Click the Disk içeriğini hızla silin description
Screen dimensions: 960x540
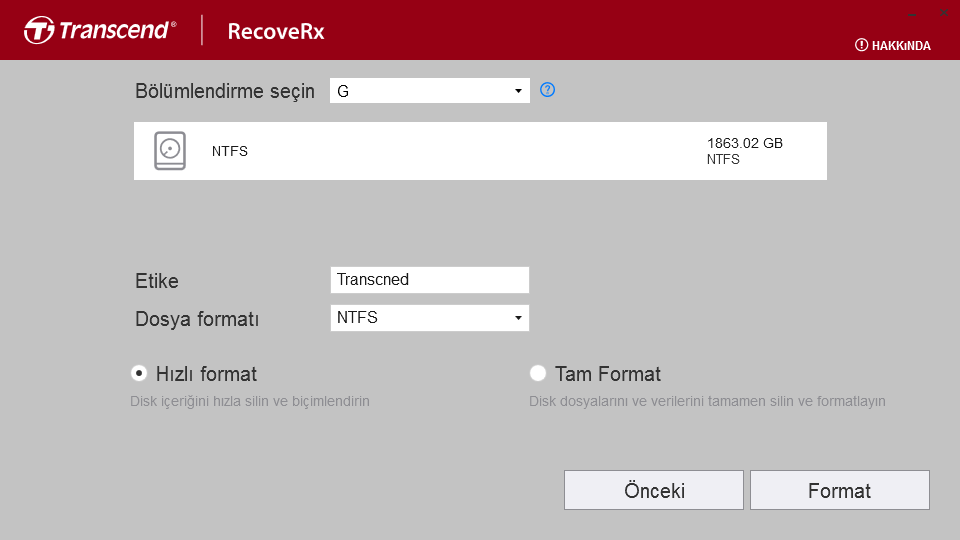(x=250, y=401)
